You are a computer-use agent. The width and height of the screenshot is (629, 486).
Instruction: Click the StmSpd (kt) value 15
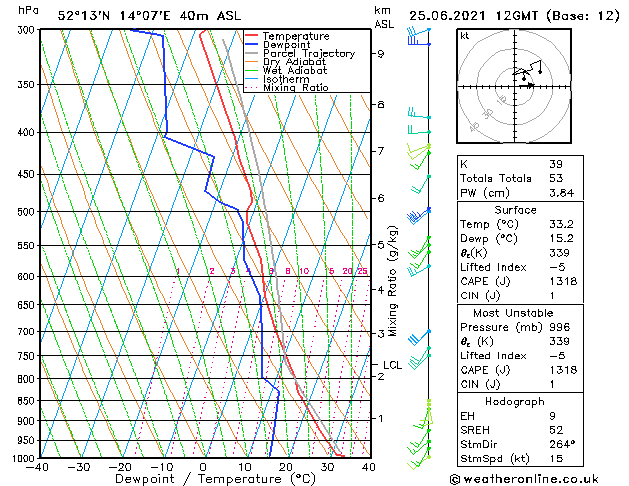tap(556, 458)
